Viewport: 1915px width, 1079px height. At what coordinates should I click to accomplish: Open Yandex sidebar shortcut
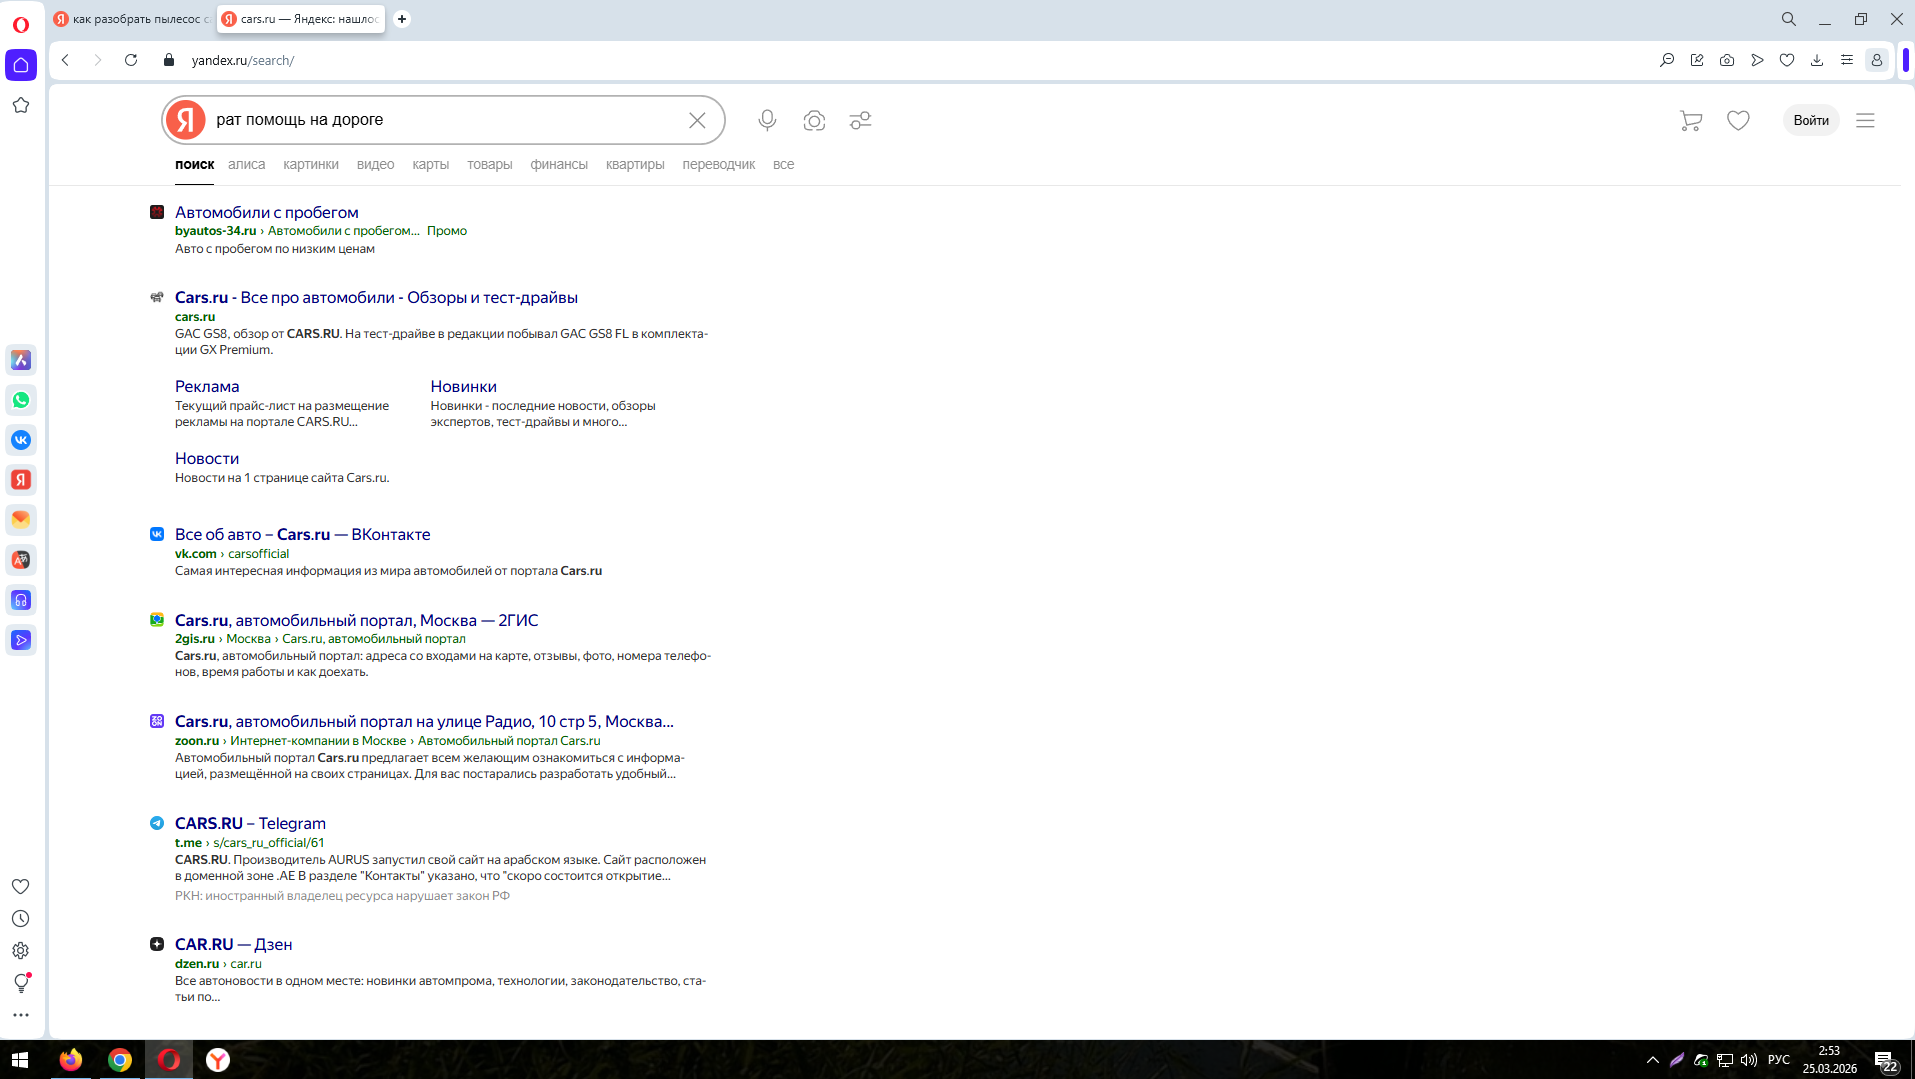click(21, 480)
